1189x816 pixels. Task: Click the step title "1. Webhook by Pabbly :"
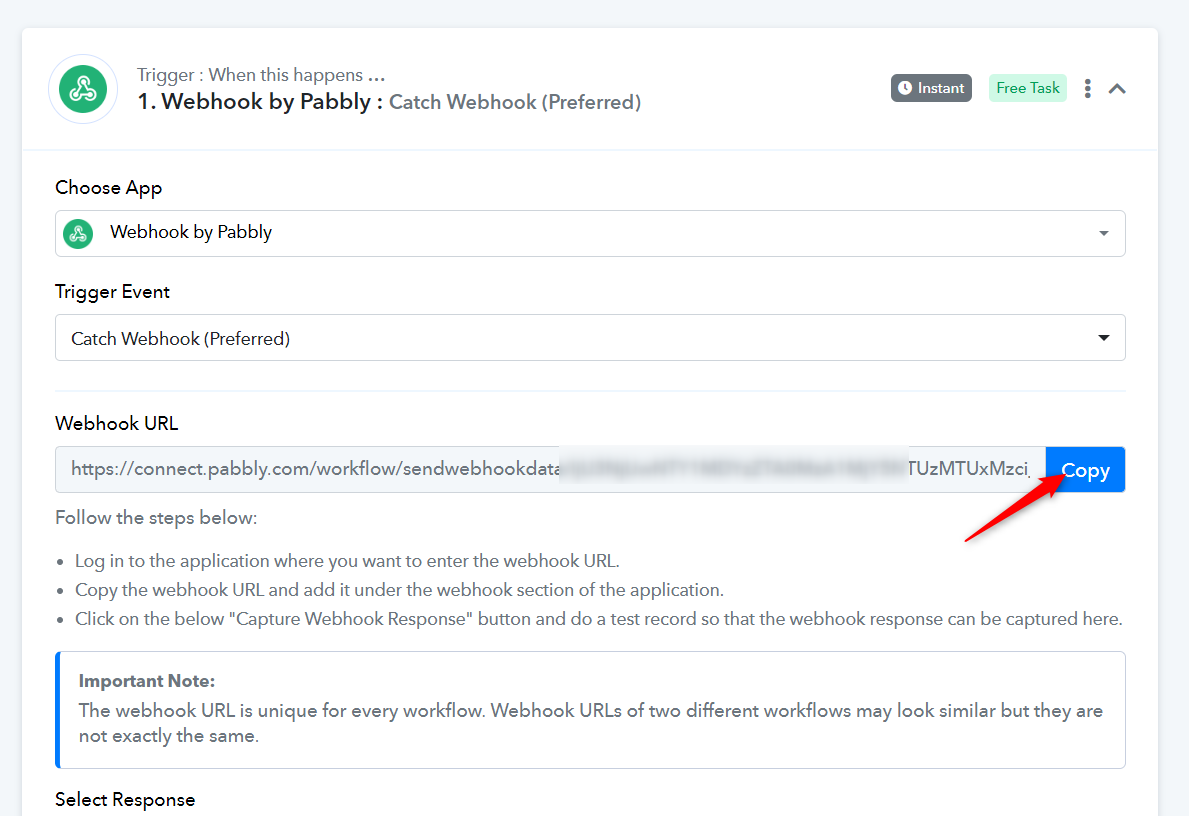pos(260,102)
